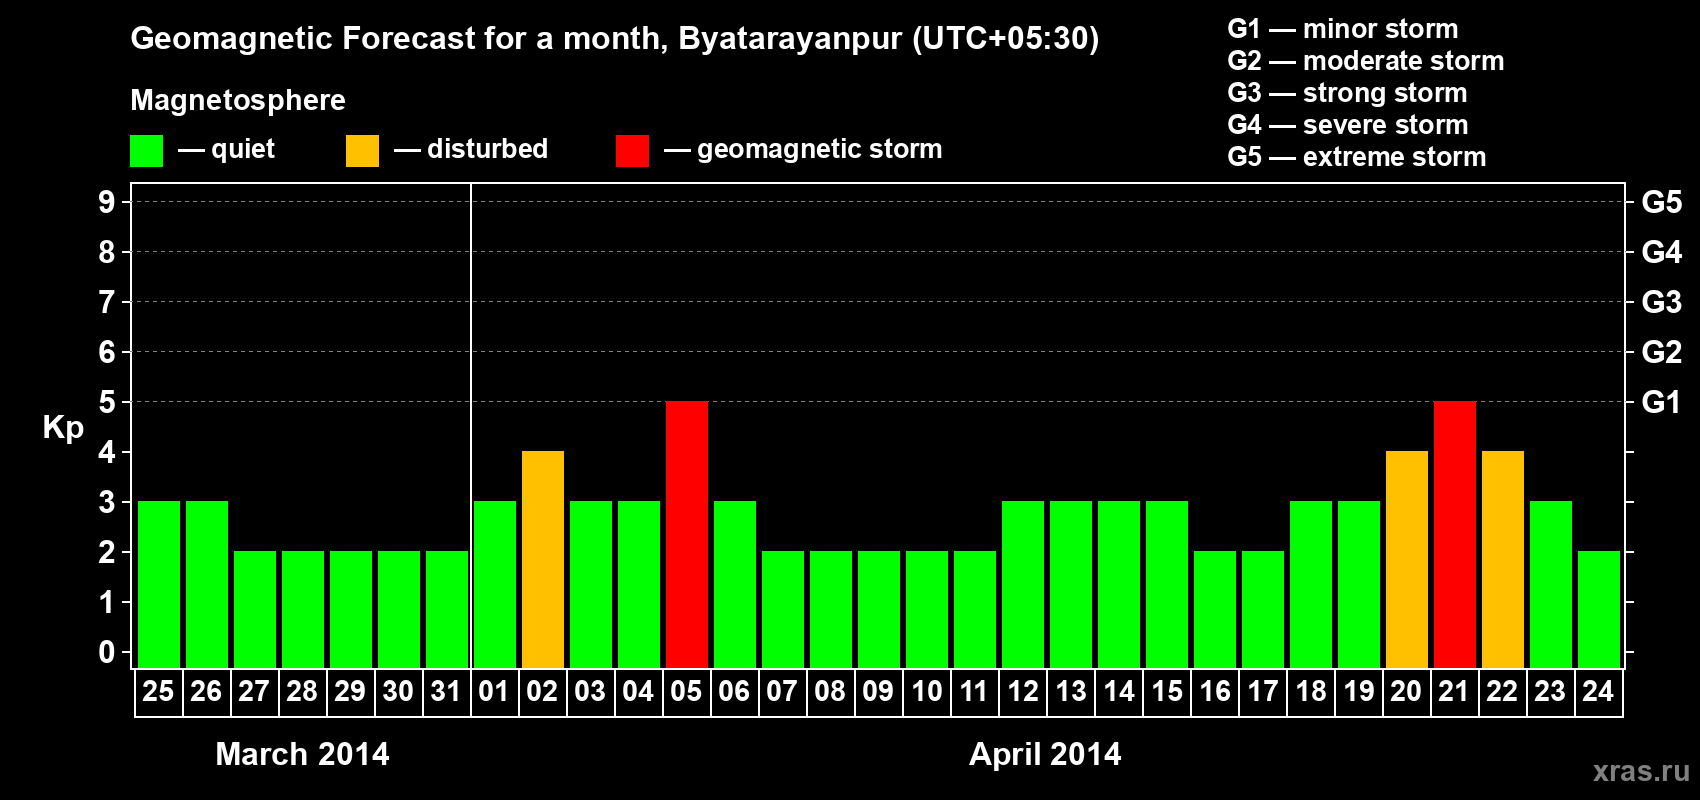
Task: Select the red bar for April 05
Action: pos(687,534)
